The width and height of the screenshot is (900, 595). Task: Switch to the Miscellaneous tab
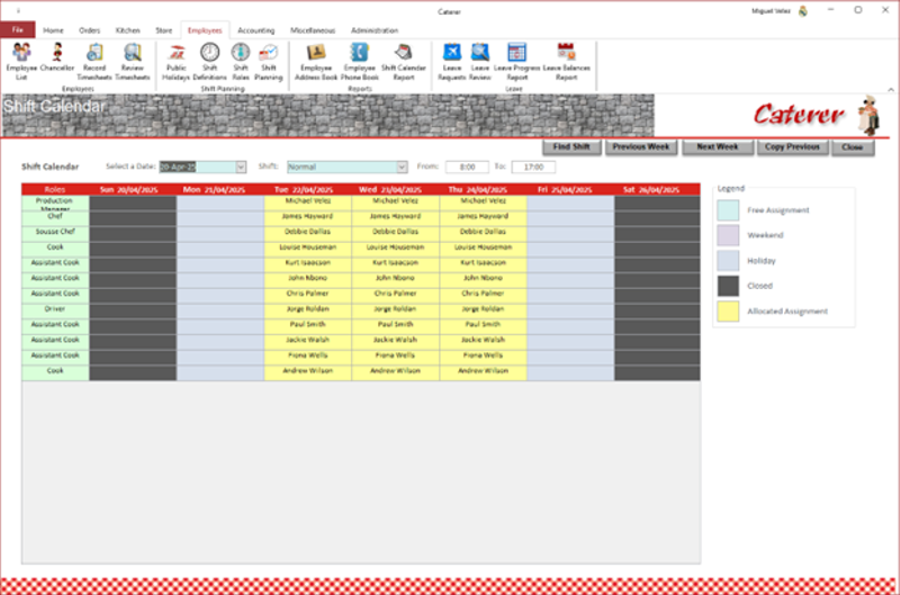pyautogui.click(x=313, y=30)
